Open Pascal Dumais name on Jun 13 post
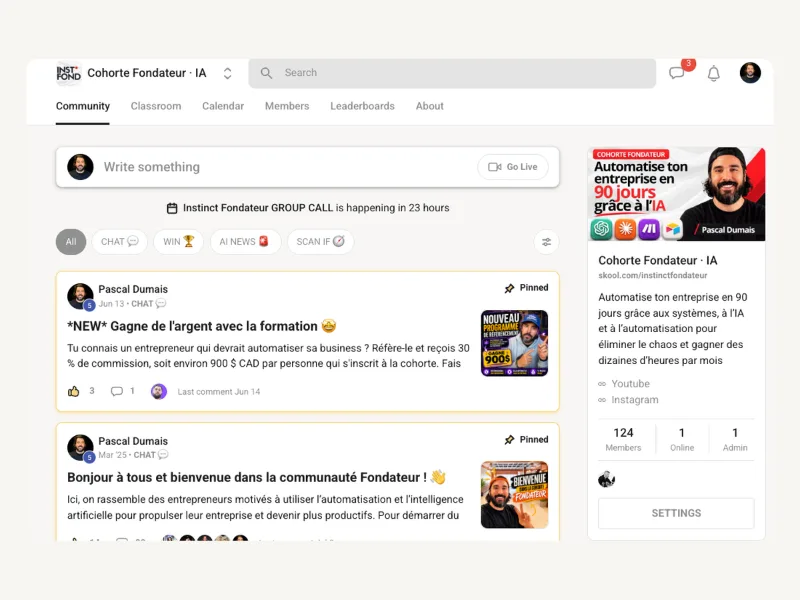Viewport: 800px width, 600px height. (x=133, y=289)
